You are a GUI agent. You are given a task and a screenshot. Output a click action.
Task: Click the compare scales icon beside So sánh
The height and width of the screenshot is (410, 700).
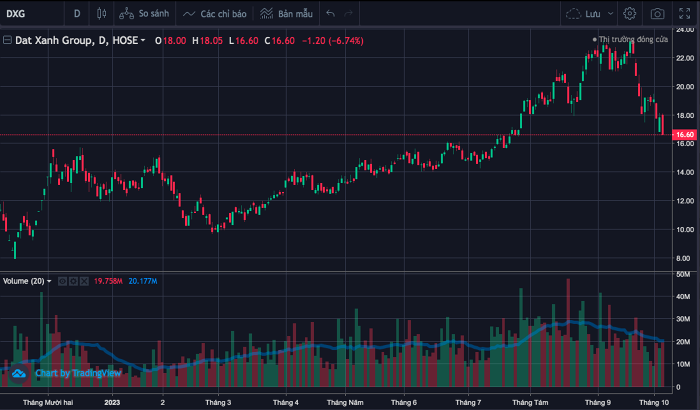[x=126, y=14]
